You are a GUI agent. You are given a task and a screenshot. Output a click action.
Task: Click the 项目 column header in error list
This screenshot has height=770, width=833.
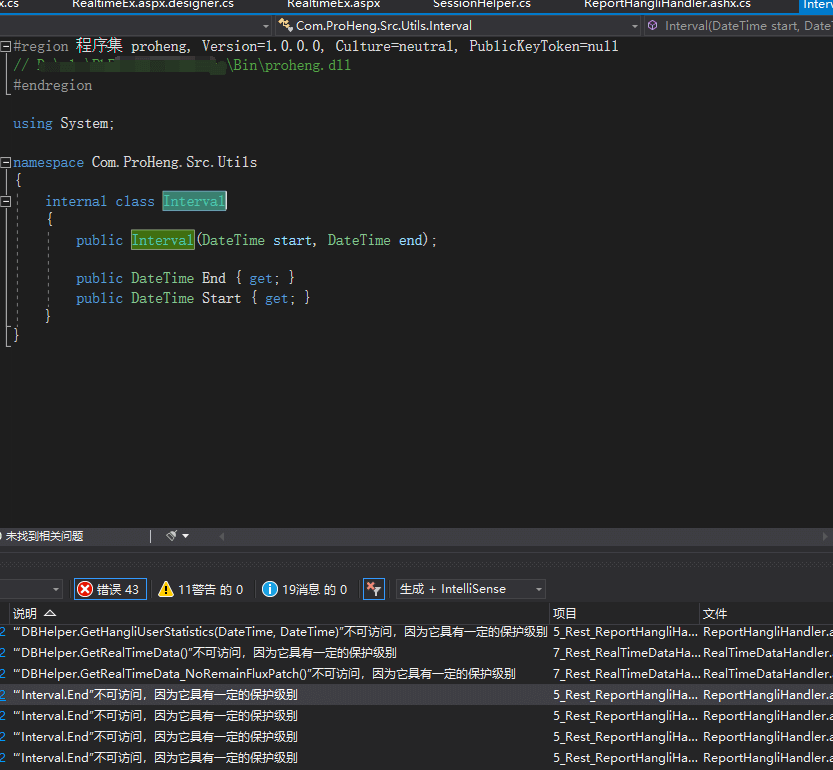(x=565, y=613)
